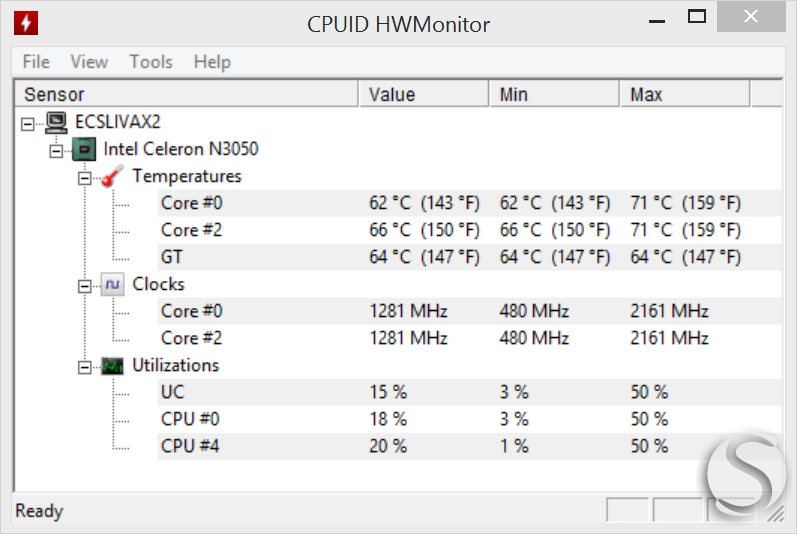
Task: Click the Intel Celeron N3050 chip icon
Action: (84, 149)
